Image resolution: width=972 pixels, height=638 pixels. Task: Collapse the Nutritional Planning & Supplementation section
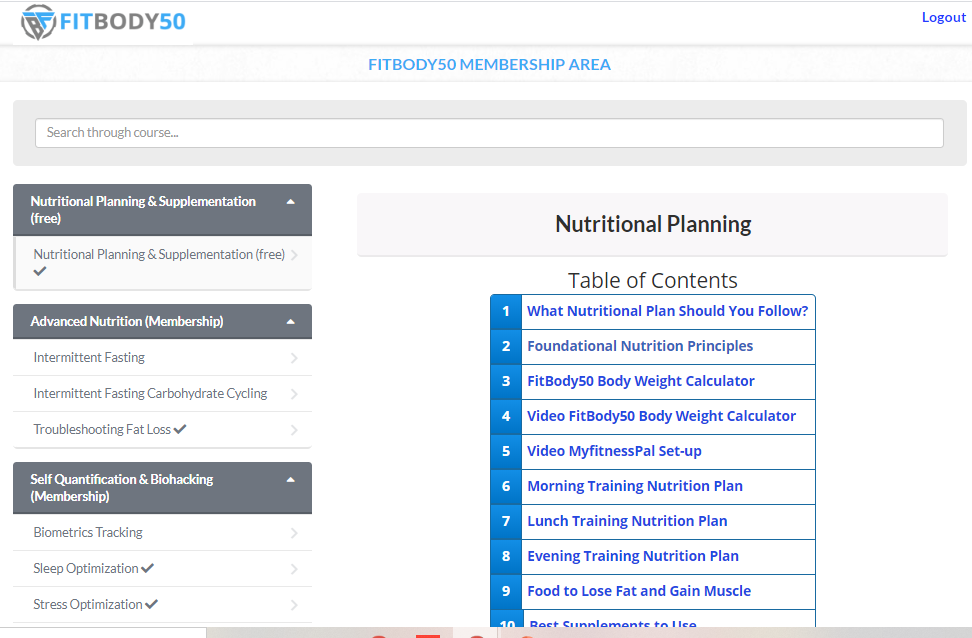pyautogui.click(x=291, y=202)
